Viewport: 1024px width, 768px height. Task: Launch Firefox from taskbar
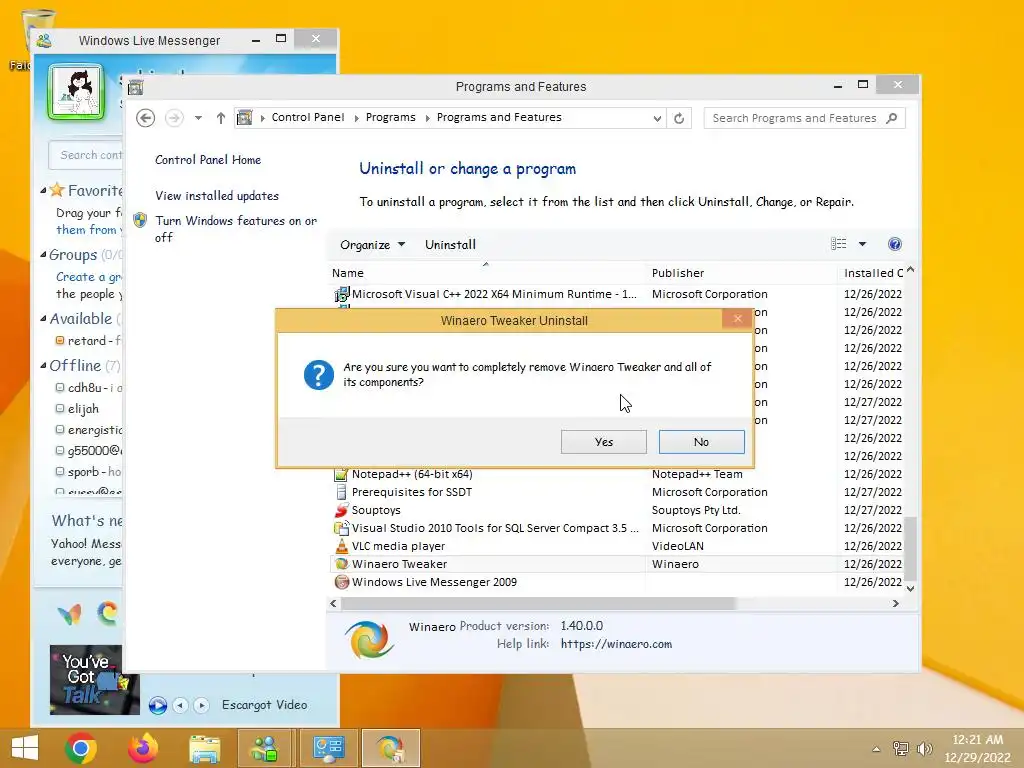tap(143, 748)
